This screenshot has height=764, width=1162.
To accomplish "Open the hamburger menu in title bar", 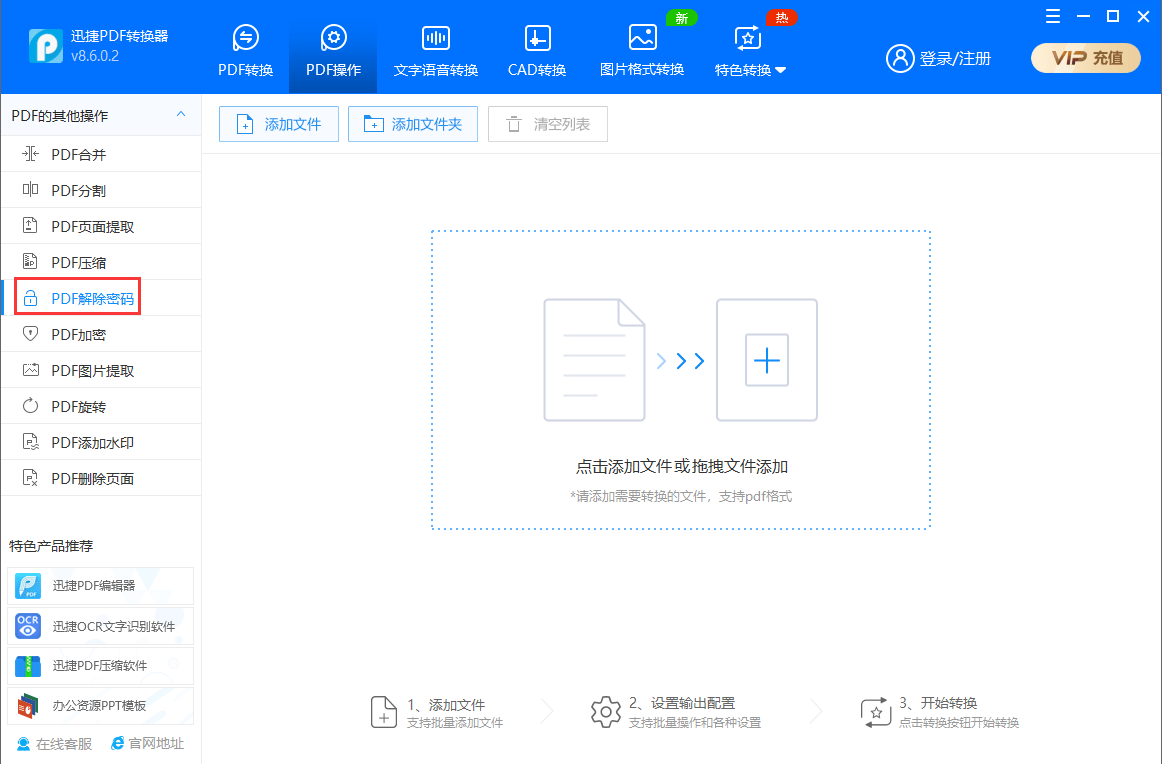I will click(1052, 16).
